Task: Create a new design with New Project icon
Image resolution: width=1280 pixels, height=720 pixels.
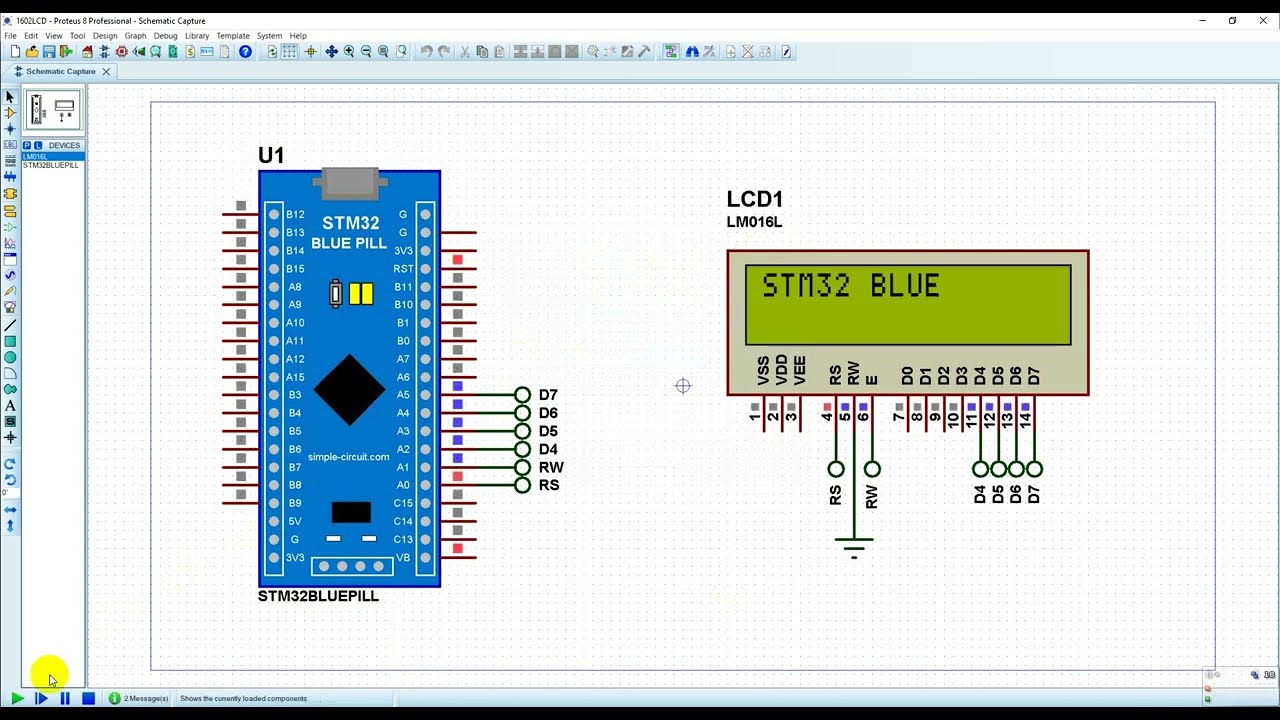Action: (15, 52)
